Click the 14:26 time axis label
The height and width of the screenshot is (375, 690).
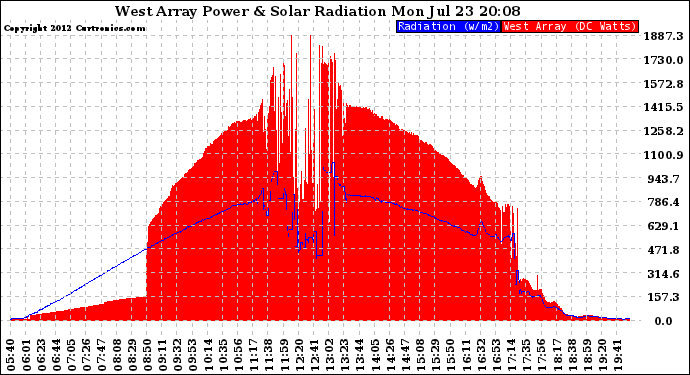[390, 354]
